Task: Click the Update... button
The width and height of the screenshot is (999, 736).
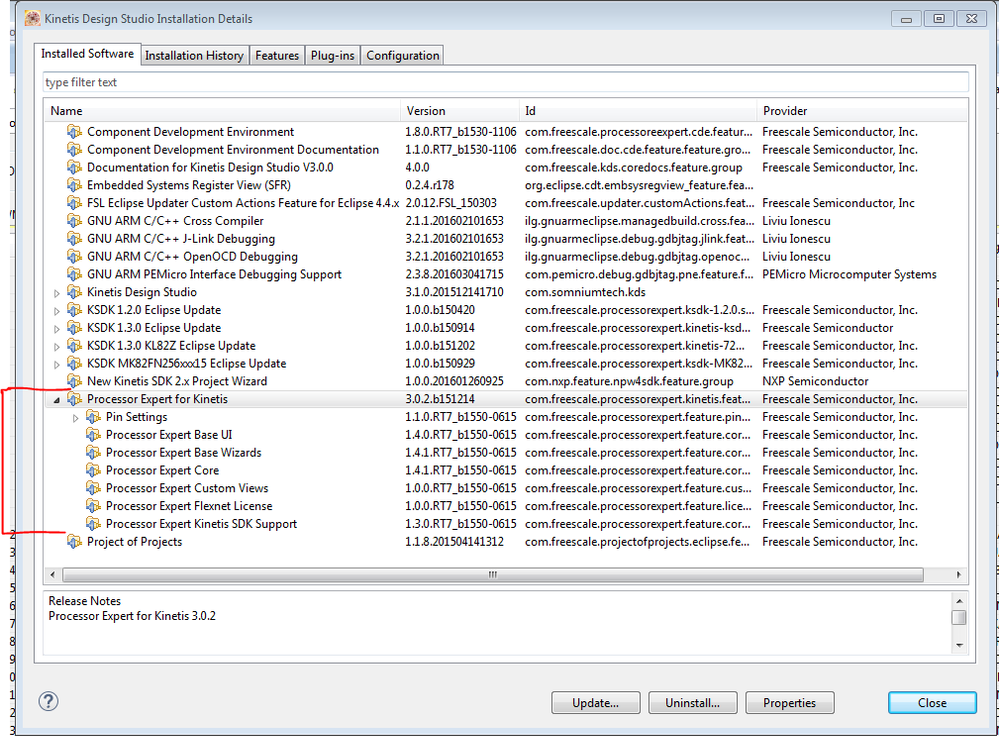Action: [x=596, y=703]
